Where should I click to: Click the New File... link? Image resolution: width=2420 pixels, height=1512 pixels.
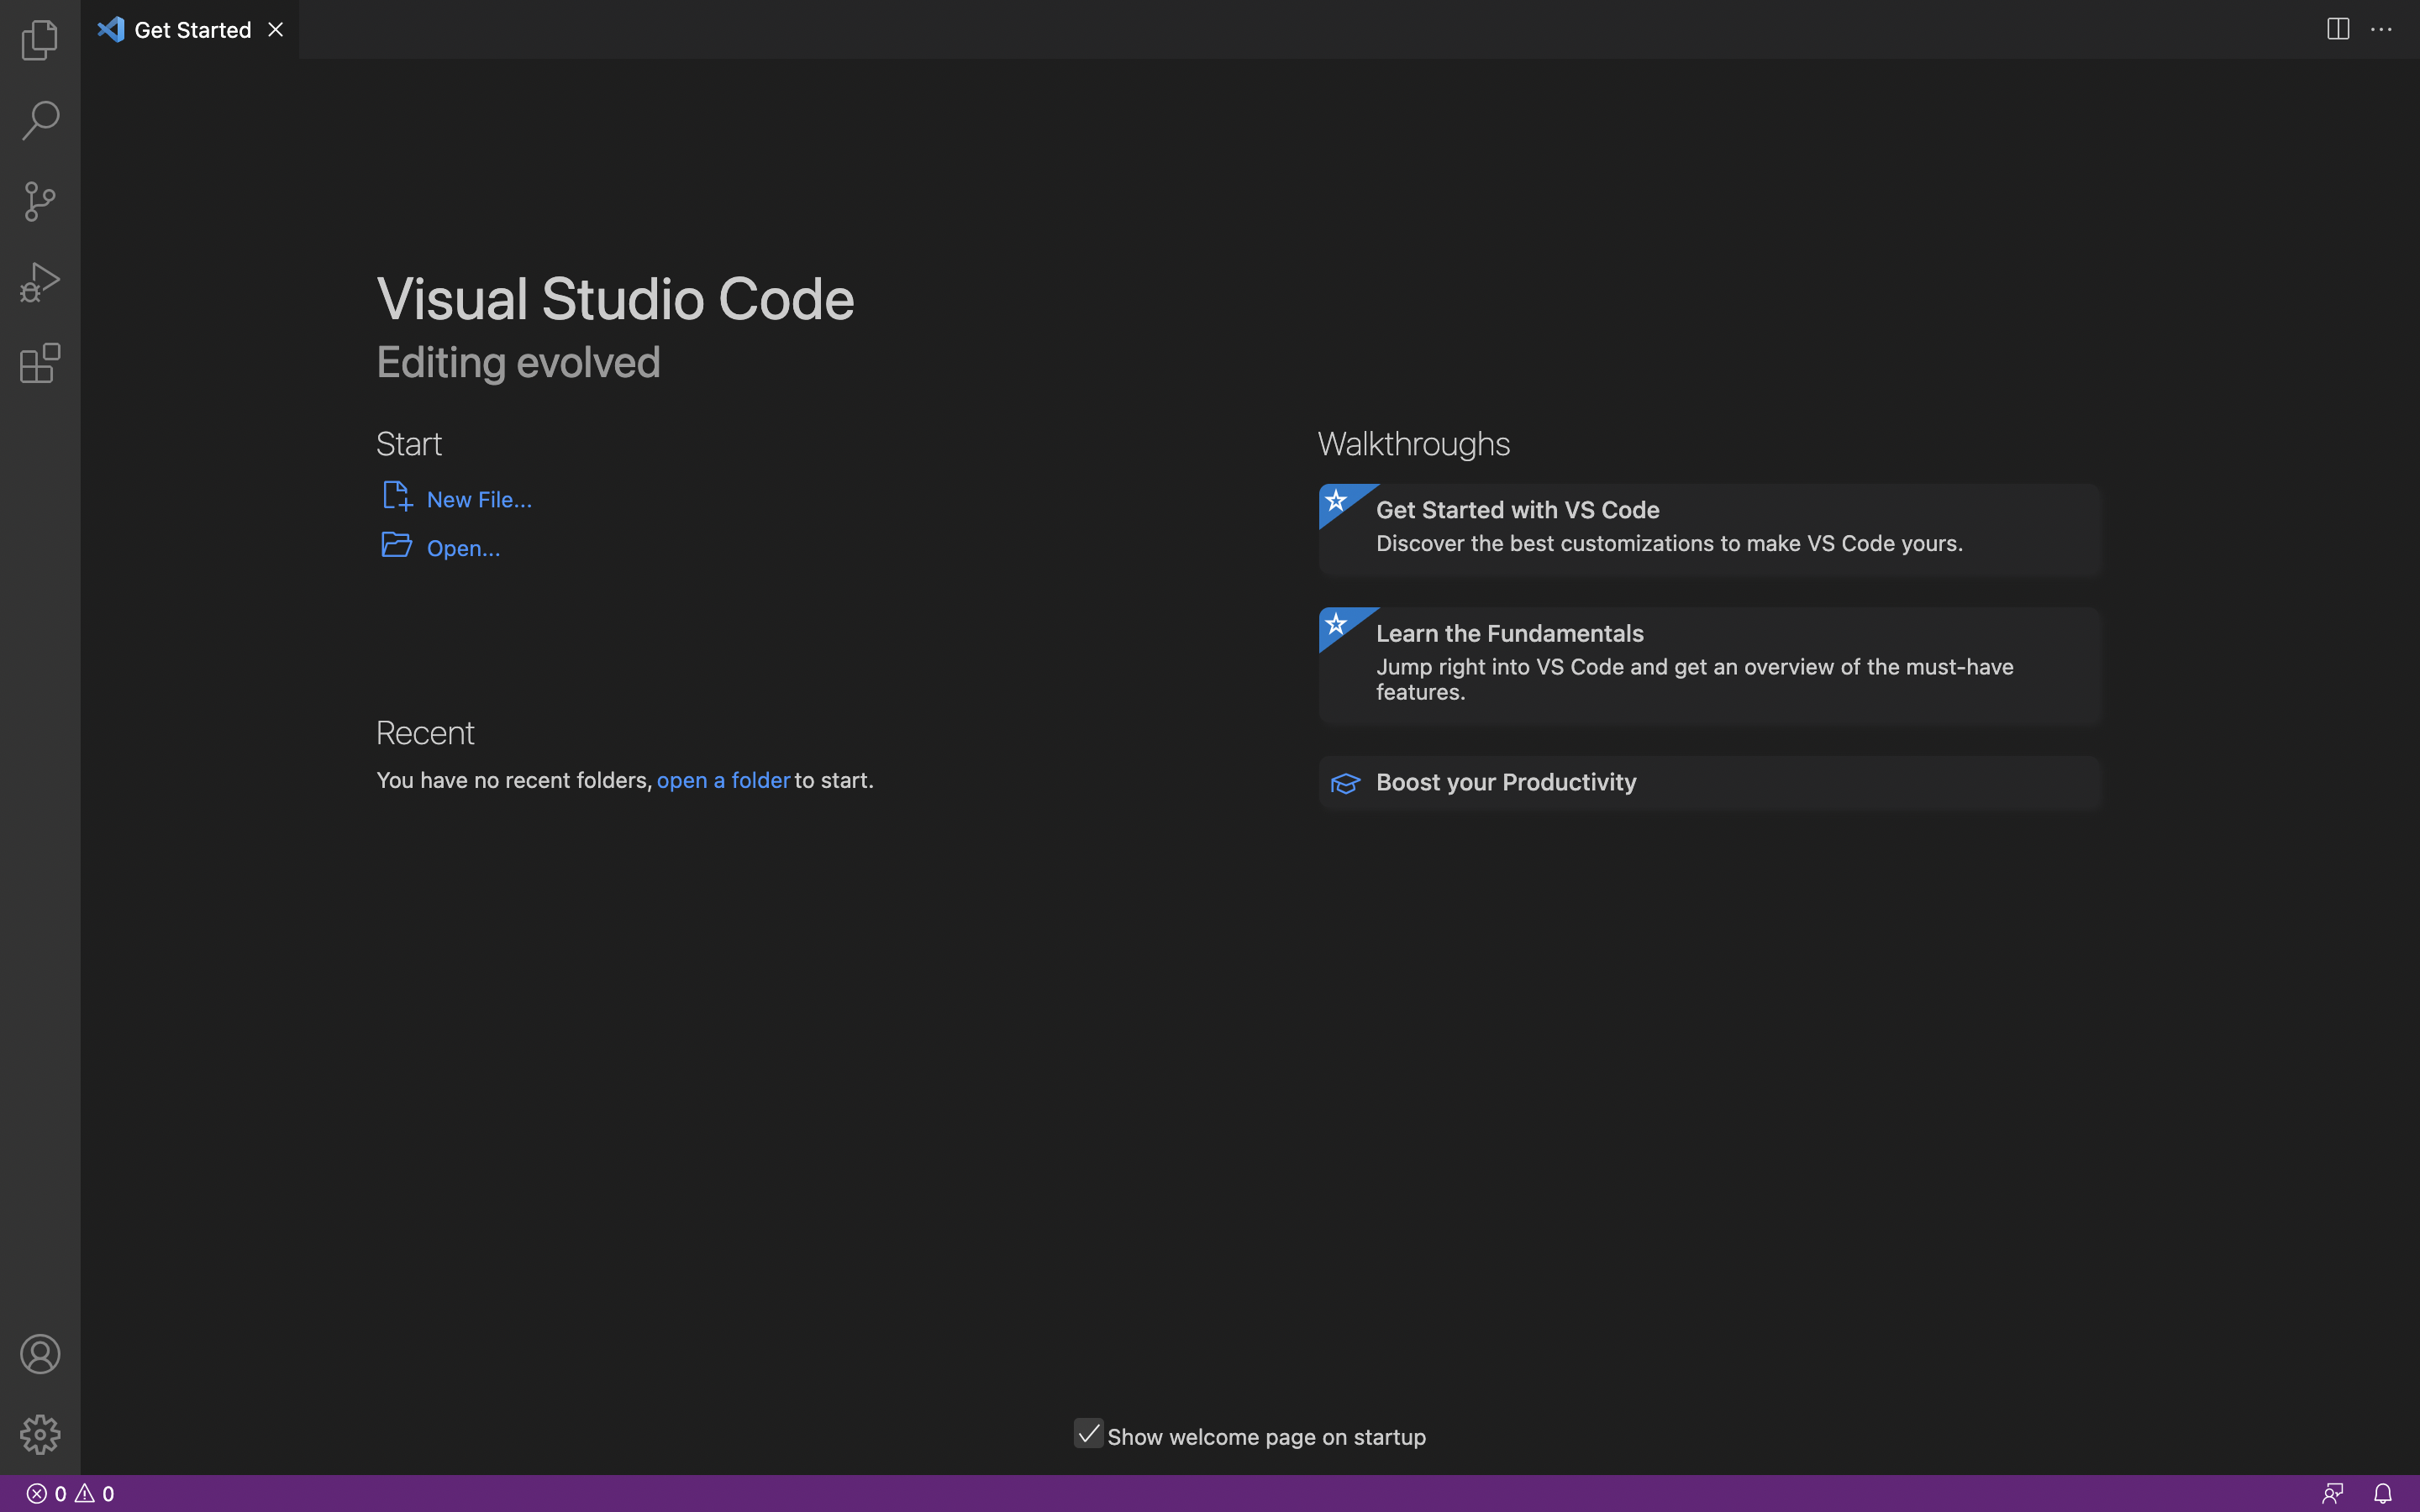(479, 499)
